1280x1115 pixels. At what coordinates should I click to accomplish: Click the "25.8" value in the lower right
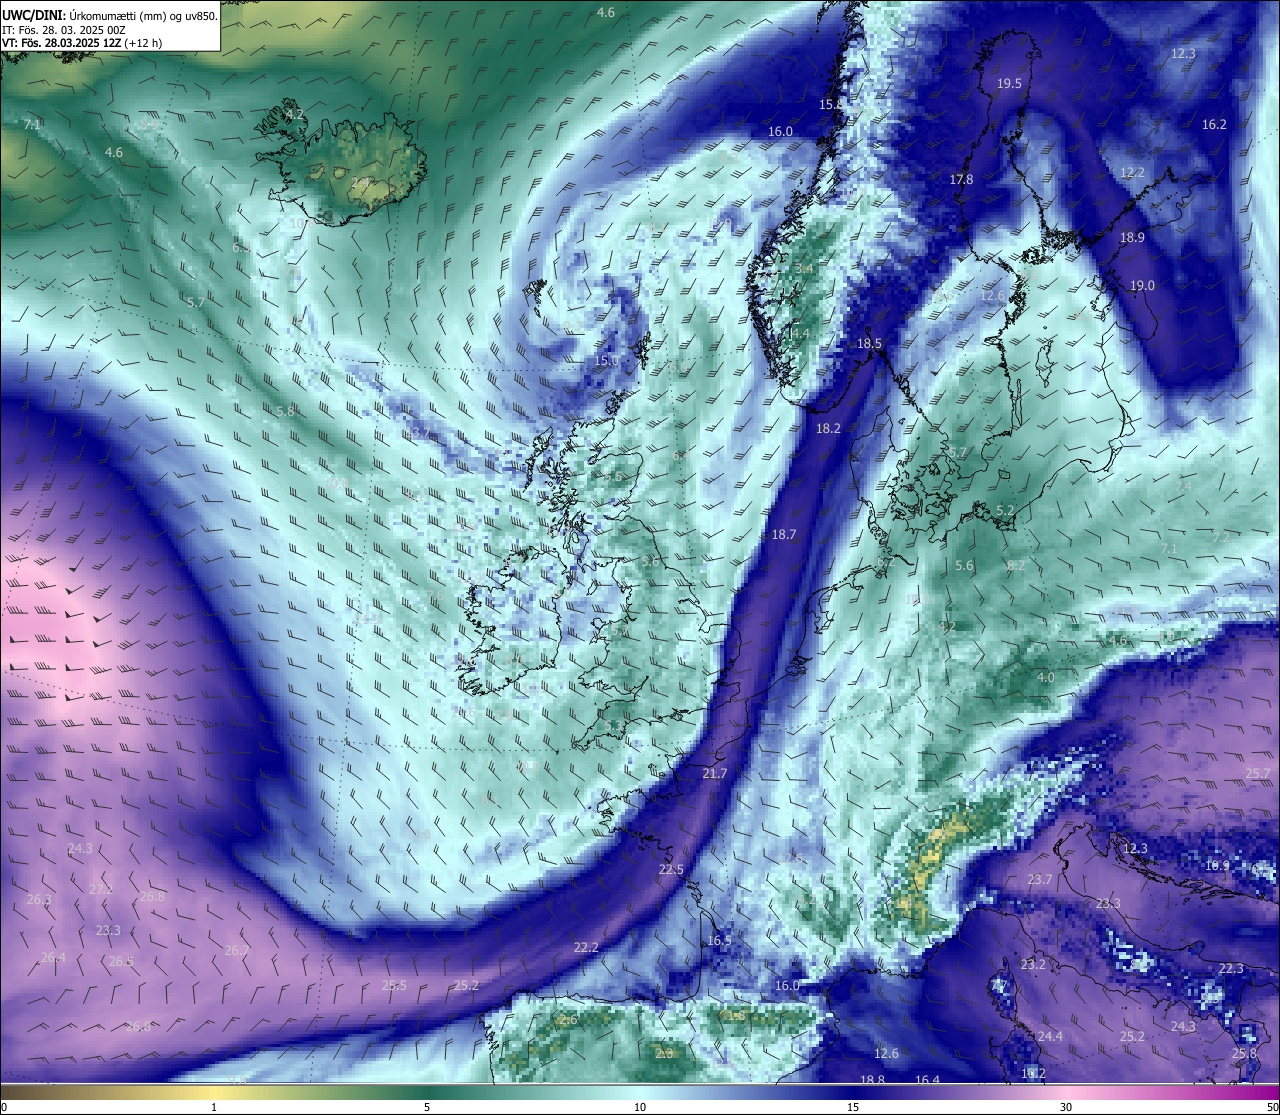(x=1244, y=1053)
